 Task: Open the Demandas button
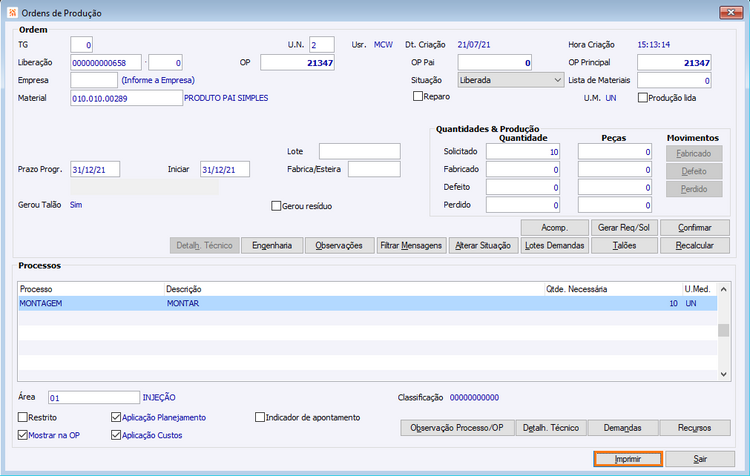(622, 428)
